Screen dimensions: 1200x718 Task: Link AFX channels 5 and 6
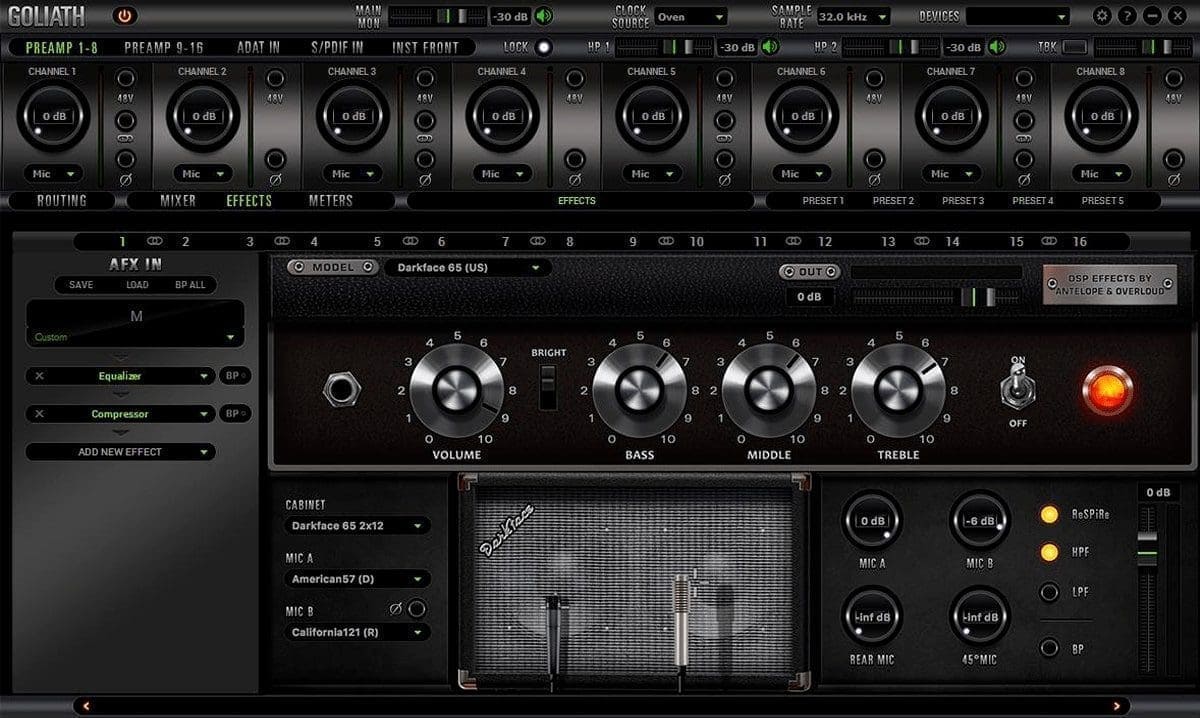pyautogui.click(x=410, y=241)
